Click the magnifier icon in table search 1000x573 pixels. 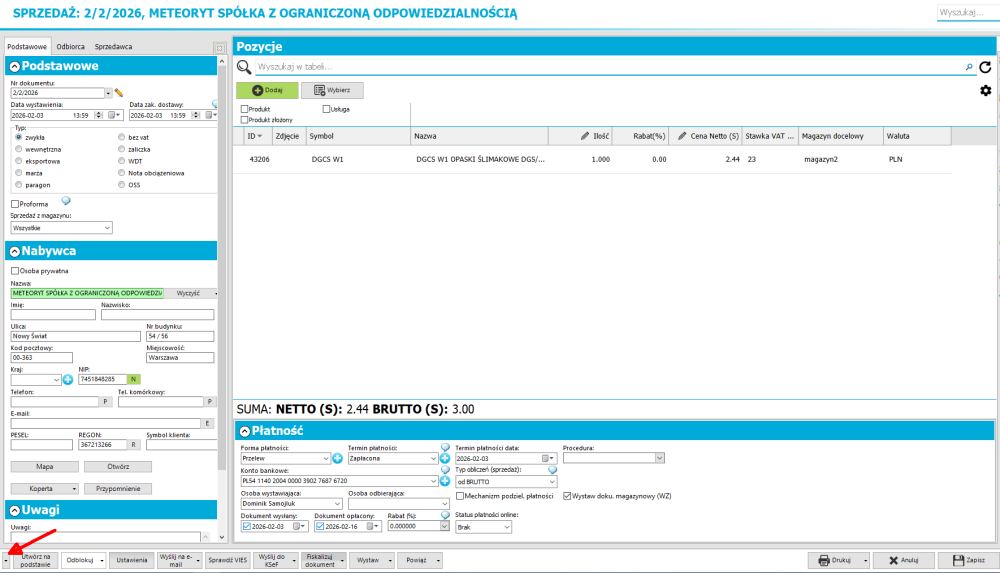tap(244, 67)
